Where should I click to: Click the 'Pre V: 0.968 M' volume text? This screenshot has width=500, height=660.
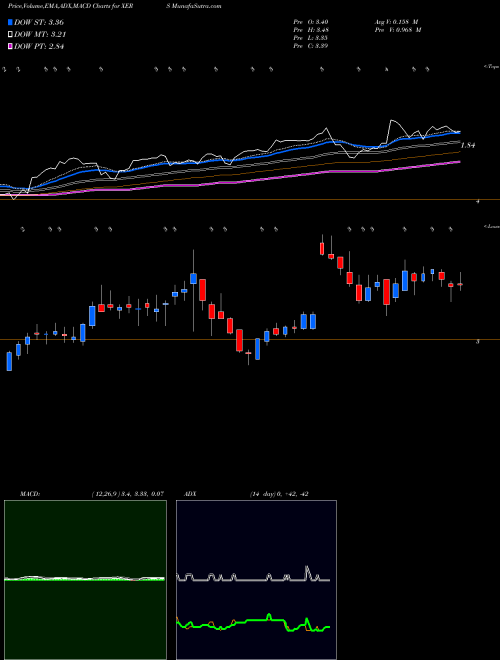397,30
